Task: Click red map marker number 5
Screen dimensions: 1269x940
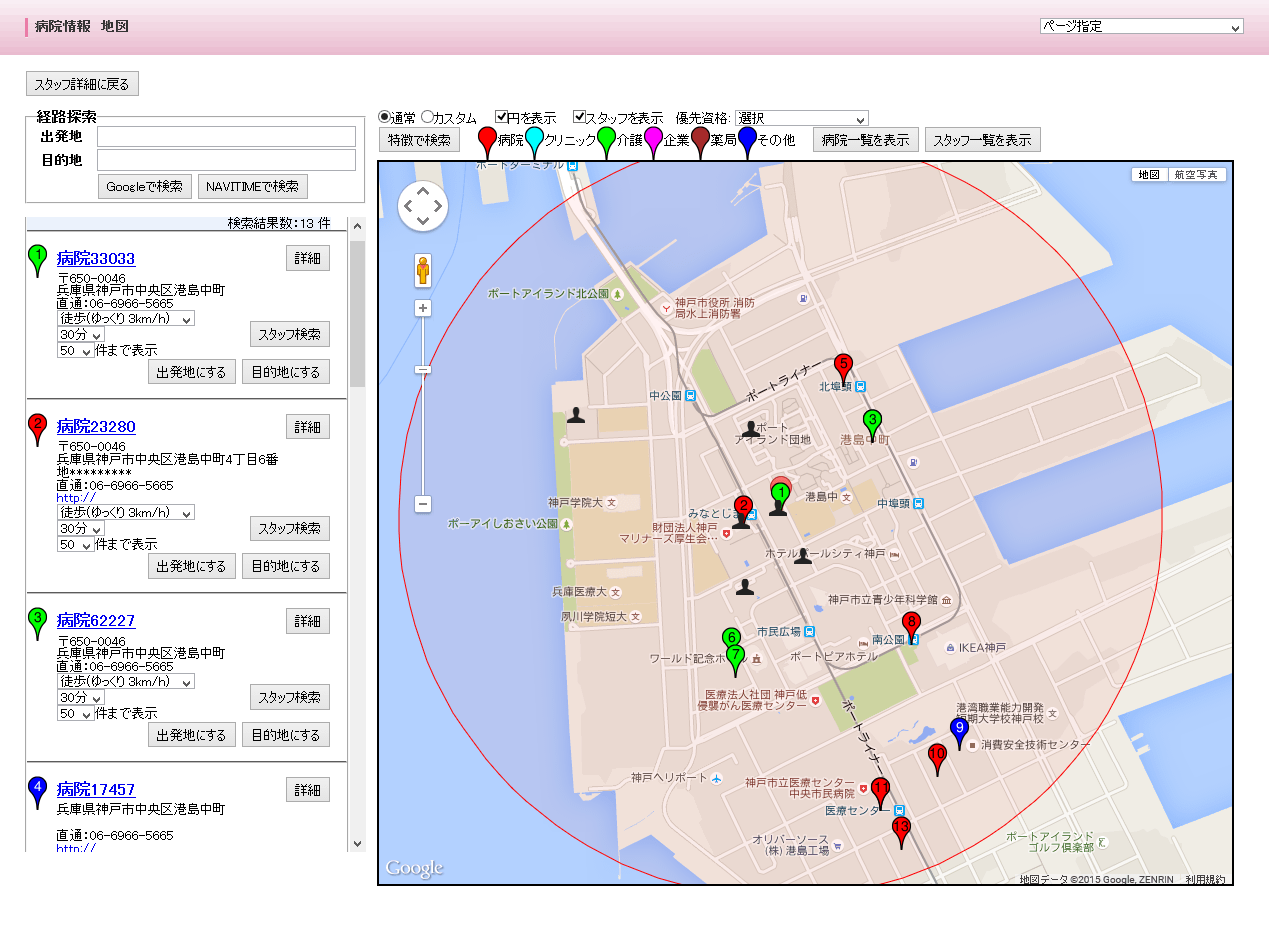Action: coord(843,369)
